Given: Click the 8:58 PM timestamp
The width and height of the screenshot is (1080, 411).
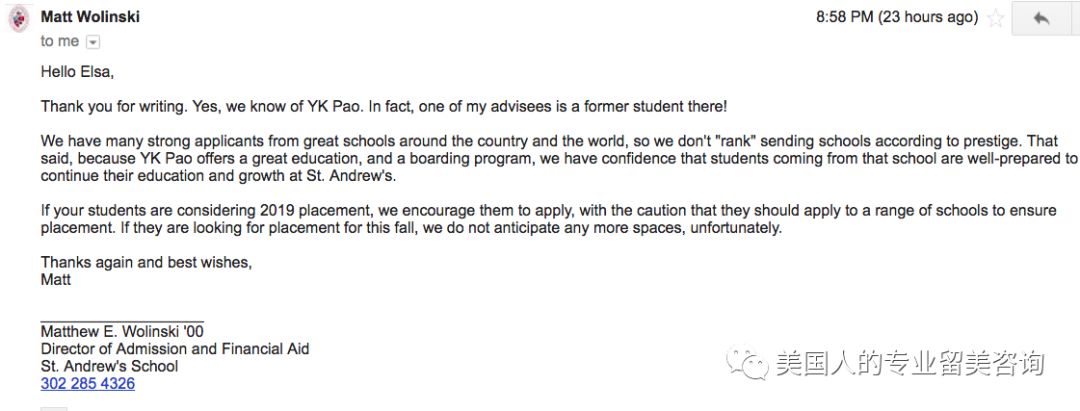Looking at the screenshot, I should 897,18.
